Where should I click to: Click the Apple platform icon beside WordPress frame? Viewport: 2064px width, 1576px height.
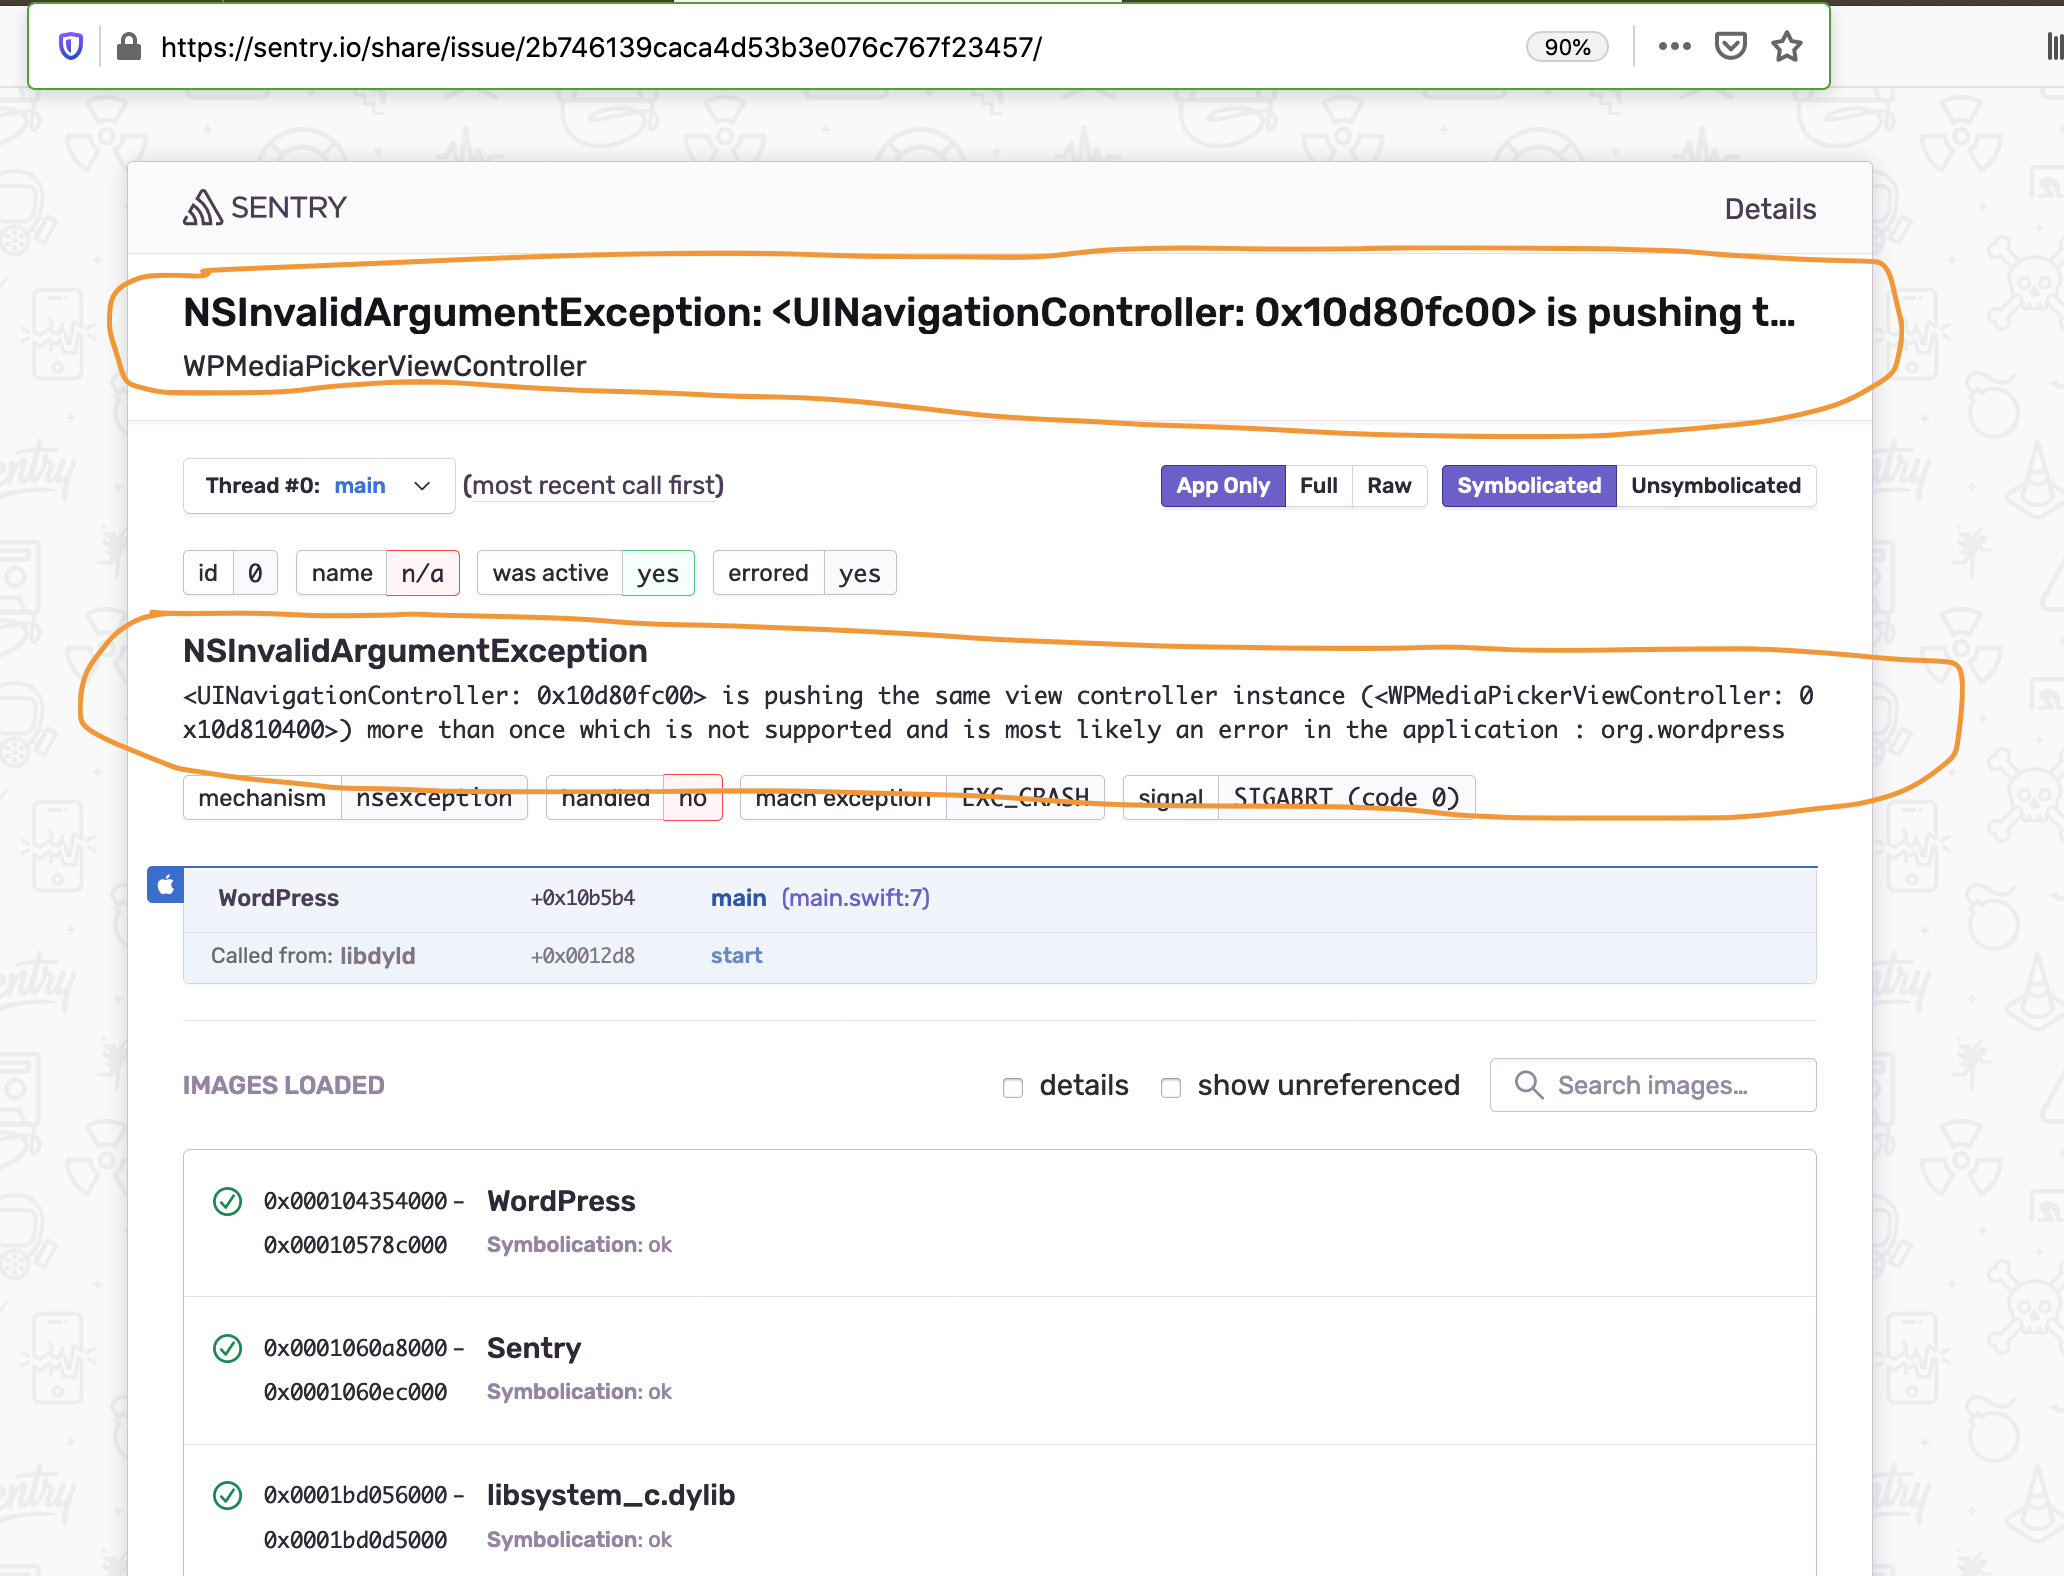coord(165,885)
